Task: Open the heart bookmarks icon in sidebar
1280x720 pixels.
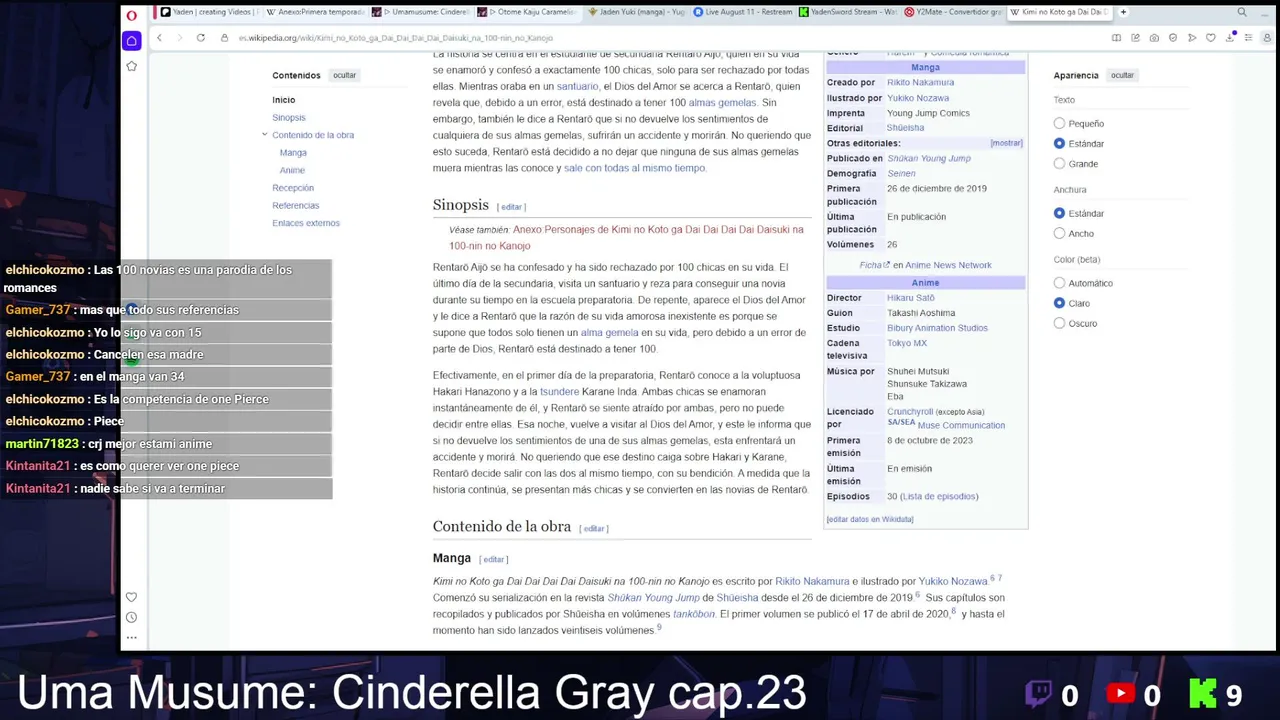Action: tap(131, 597)
